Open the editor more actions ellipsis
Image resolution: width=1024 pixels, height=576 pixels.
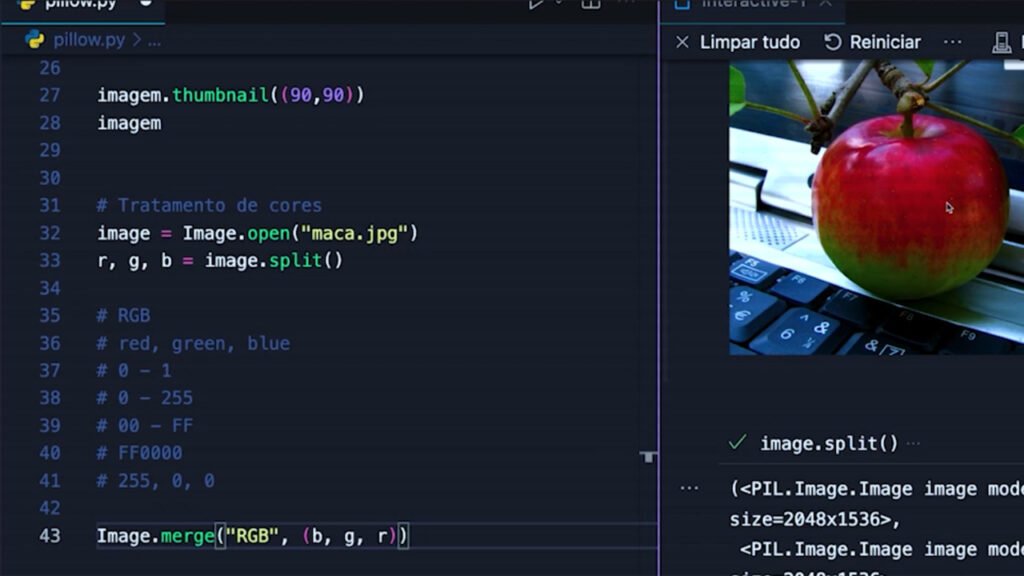[x=625, y=3]
